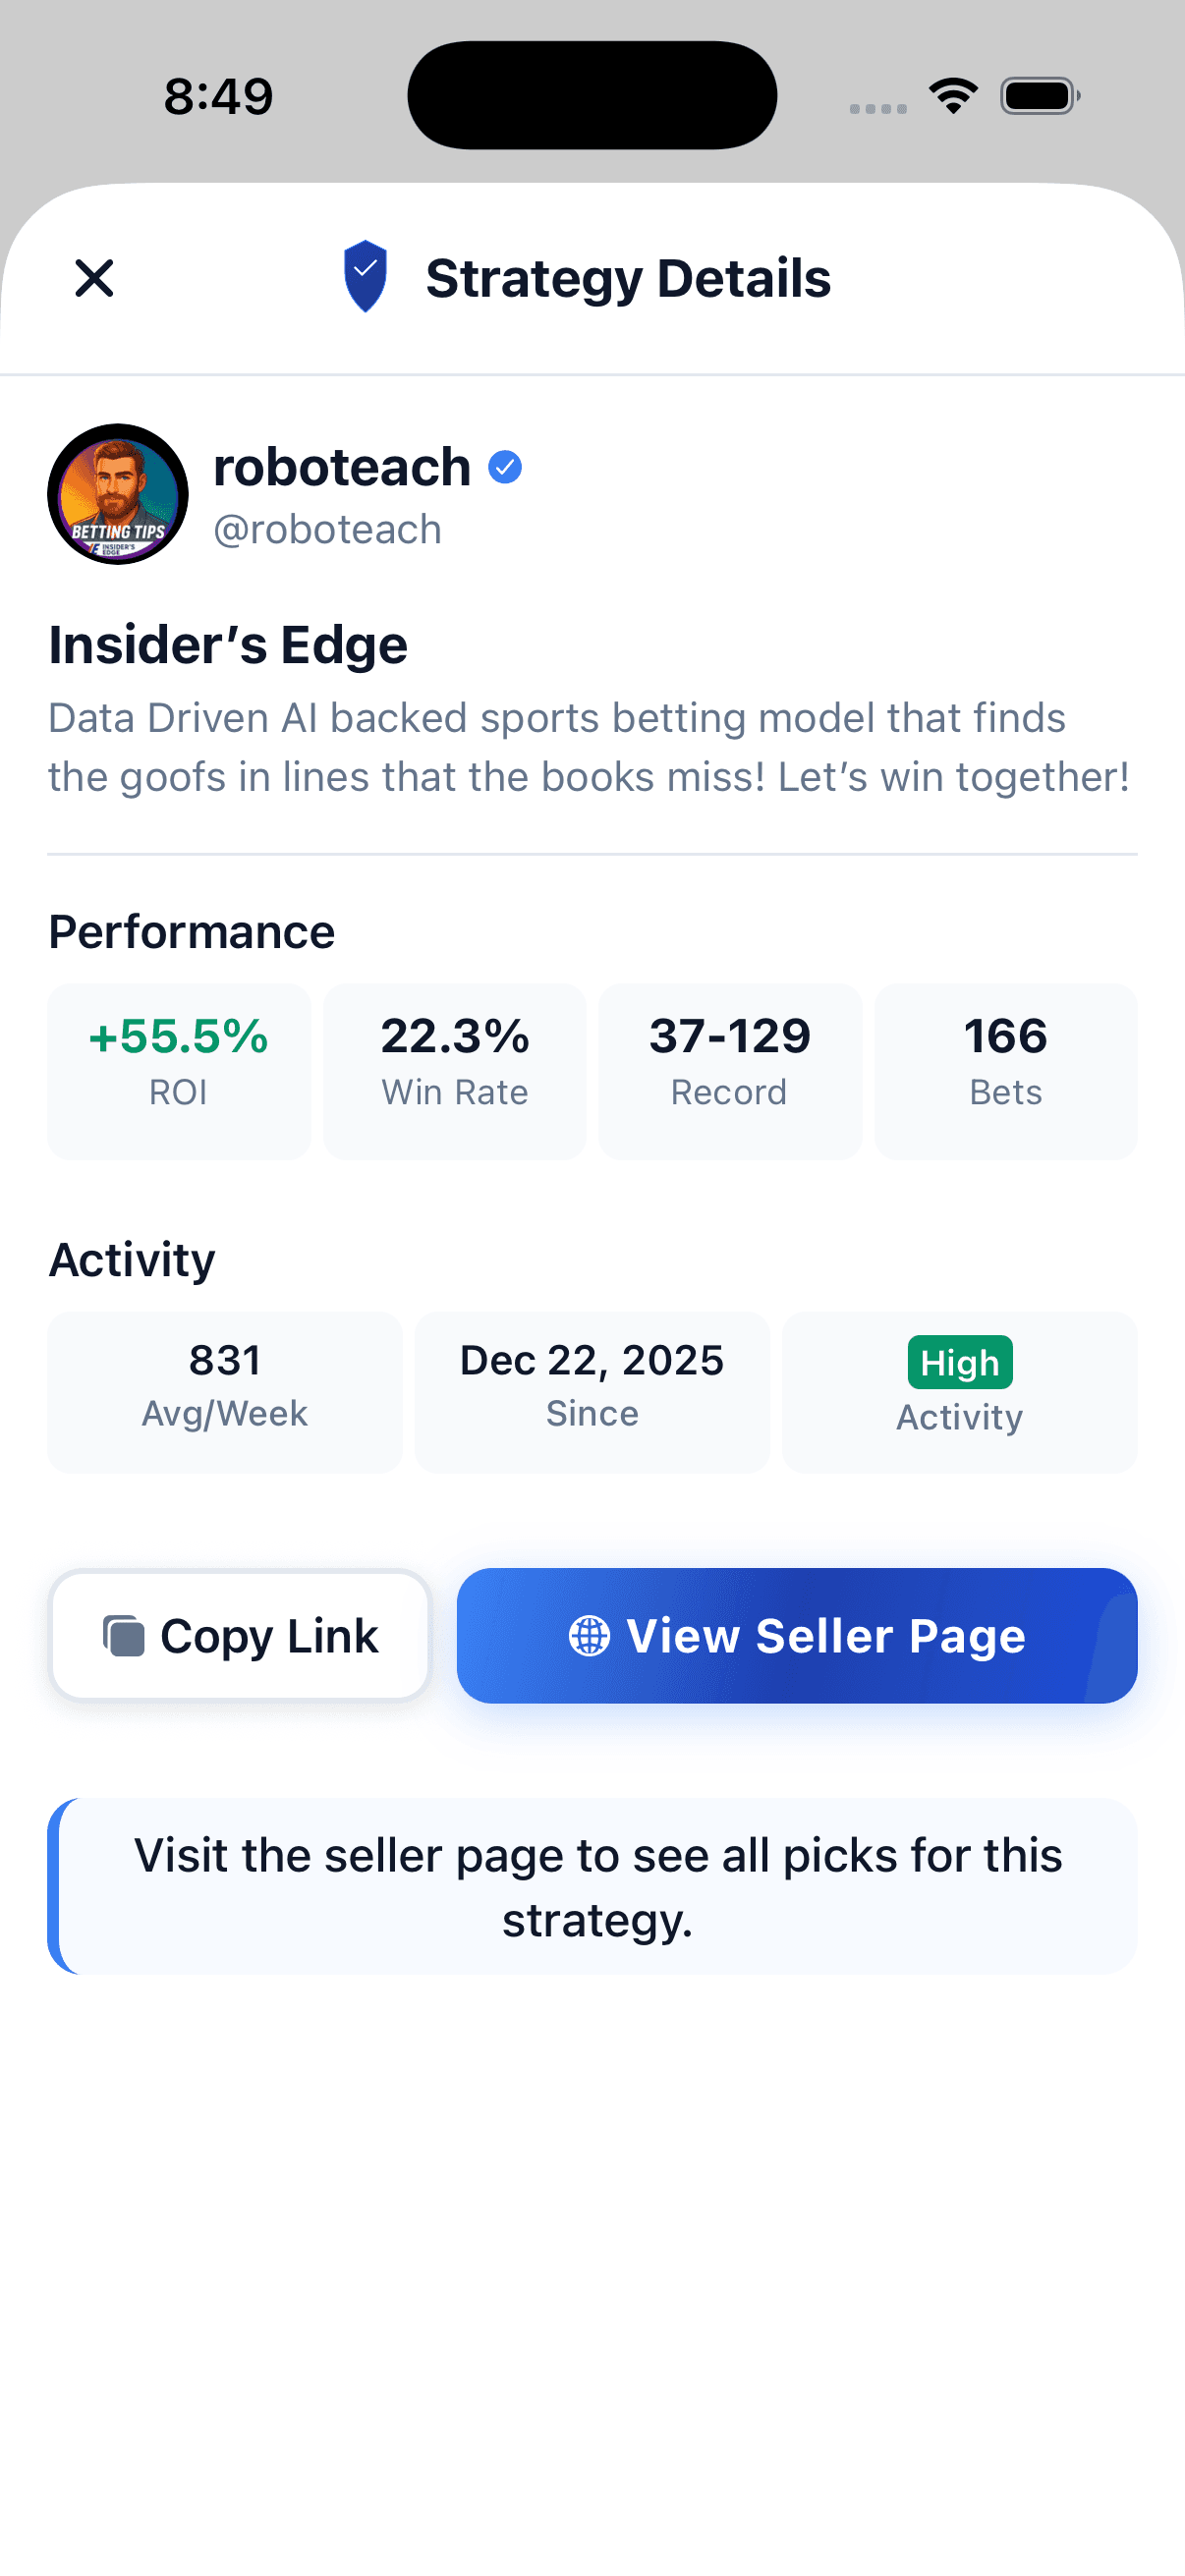Screen dimensions: 1185x2576
Task: Close the Strategy Details sheet with the X
Action: point(94,279)
